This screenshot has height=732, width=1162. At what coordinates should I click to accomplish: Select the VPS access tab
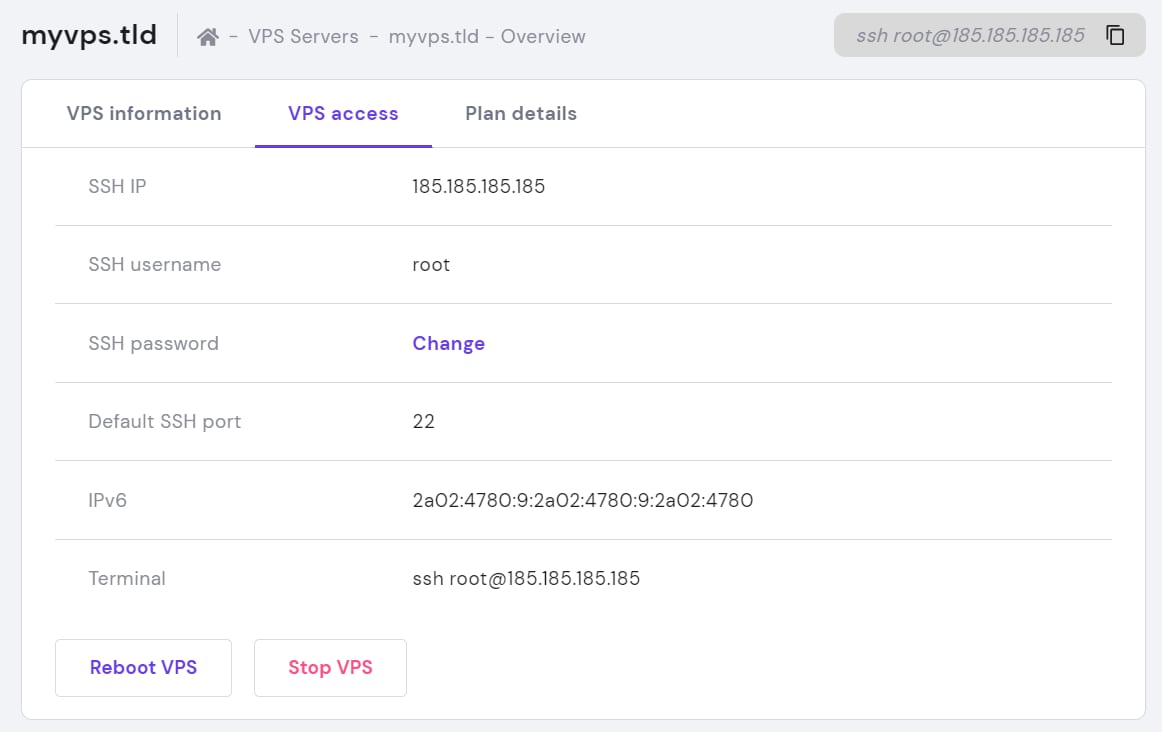(x=343, y=114)
